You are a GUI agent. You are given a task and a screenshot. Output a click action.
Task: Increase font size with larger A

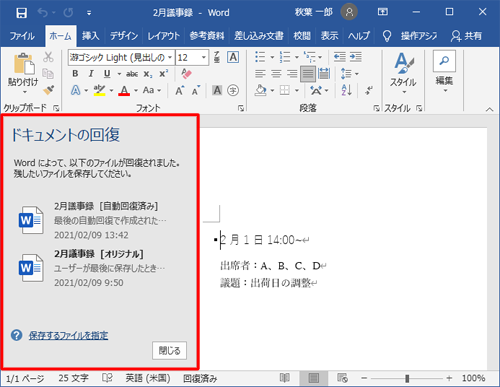[179, 90]
